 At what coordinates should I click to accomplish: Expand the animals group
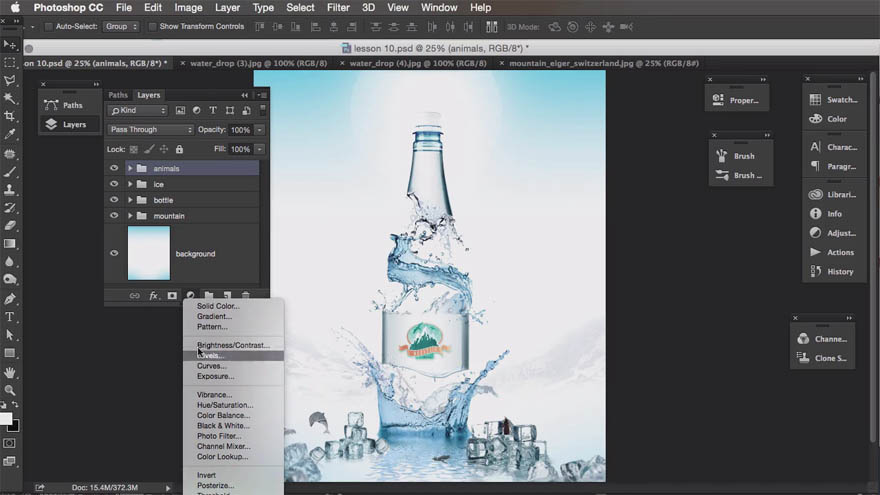pyautogui.click(x=130, y=168)
